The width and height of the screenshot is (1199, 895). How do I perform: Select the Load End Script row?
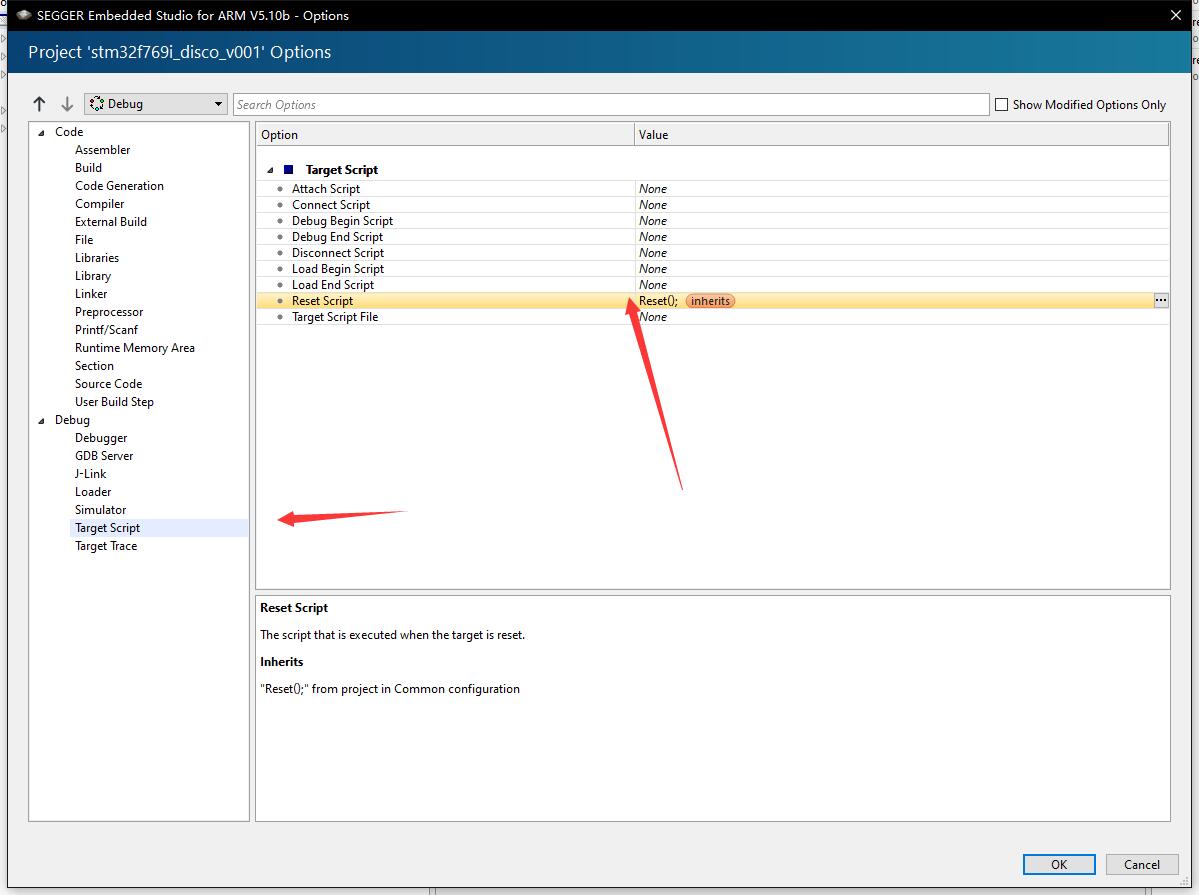(712, 285)
